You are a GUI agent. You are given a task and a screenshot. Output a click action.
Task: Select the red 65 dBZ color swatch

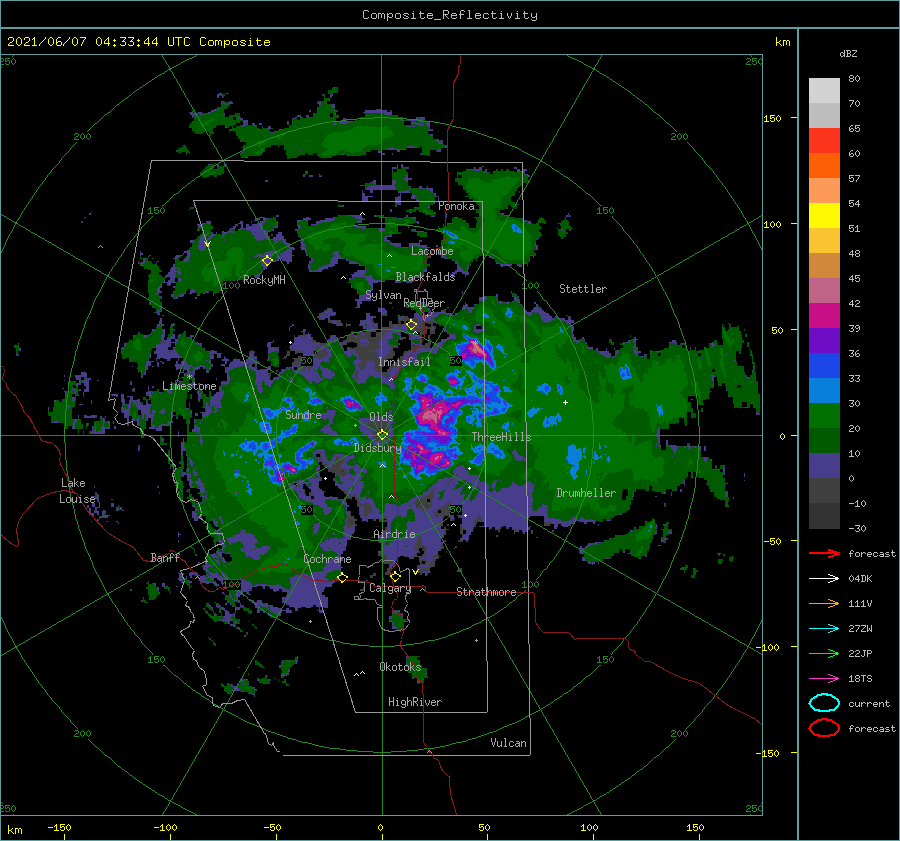824,140
